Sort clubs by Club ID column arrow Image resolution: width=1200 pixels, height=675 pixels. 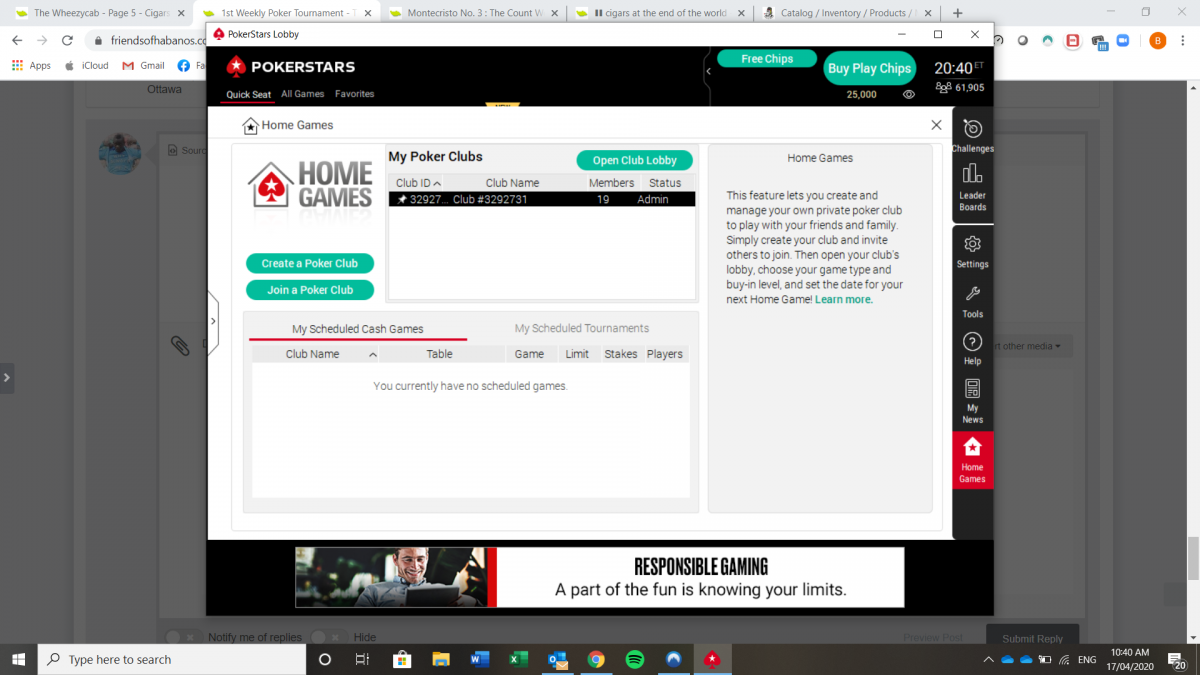(x=437, y=184)
